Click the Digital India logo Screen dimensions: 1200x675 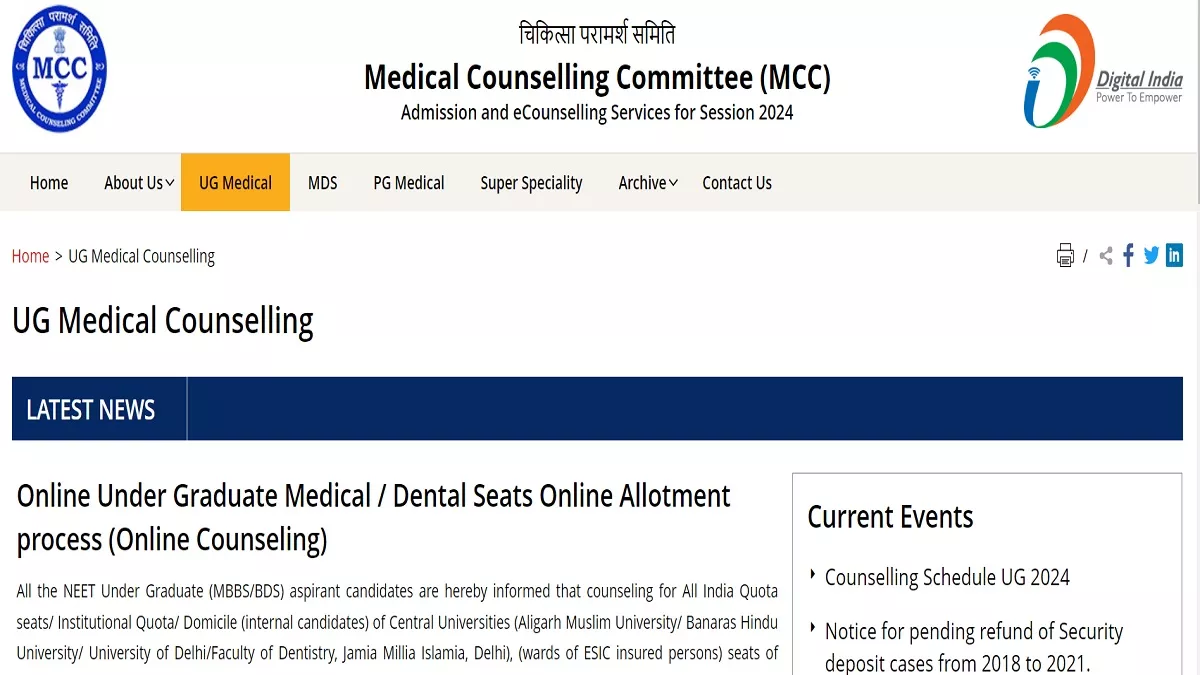1102,71
